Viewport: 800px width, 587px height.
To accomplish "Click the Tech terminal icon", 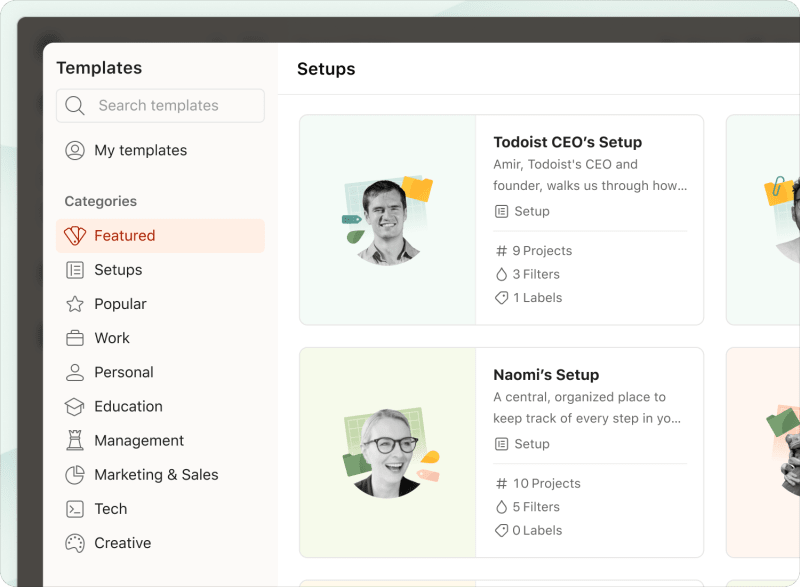I will point(75,508).
